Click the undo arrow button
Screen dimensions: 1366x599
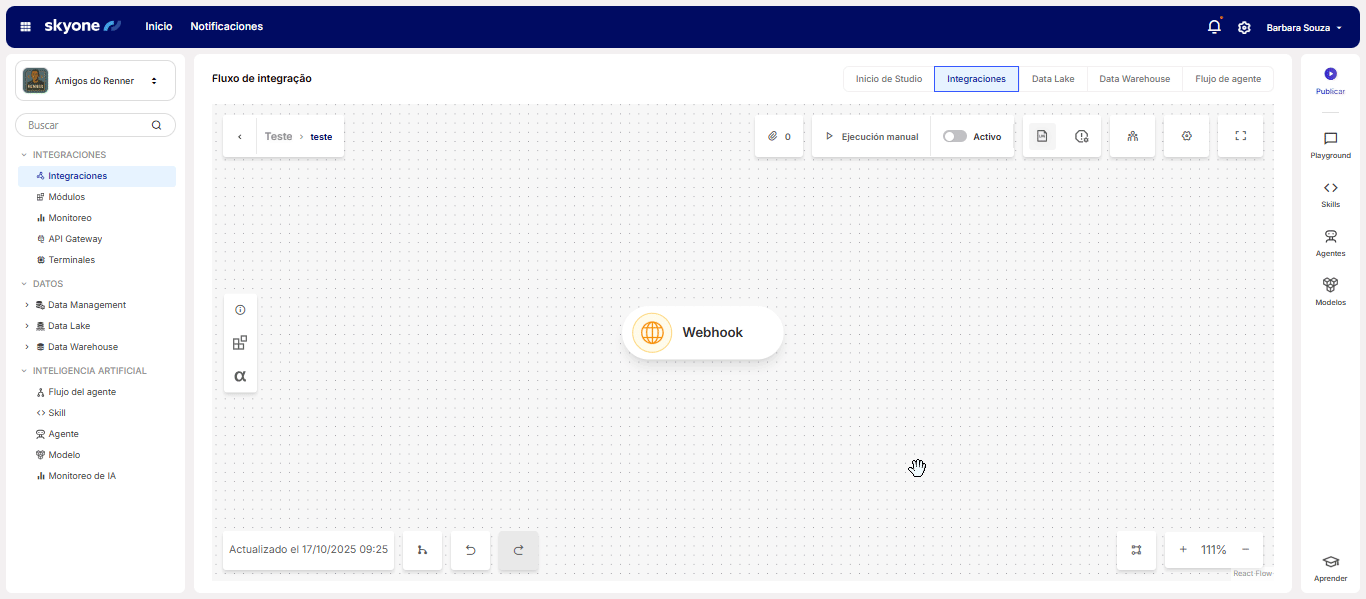coord(470,550)
